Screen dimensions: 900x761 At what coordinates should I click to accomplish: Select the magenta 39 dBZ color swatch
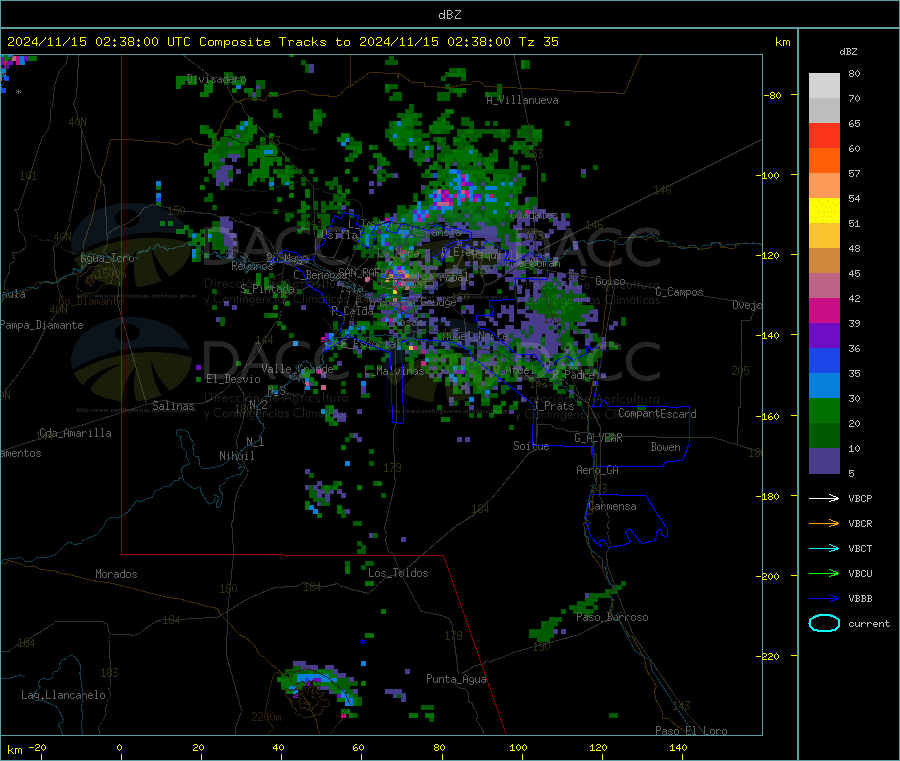pyautogui.click(x=824, y=310)
